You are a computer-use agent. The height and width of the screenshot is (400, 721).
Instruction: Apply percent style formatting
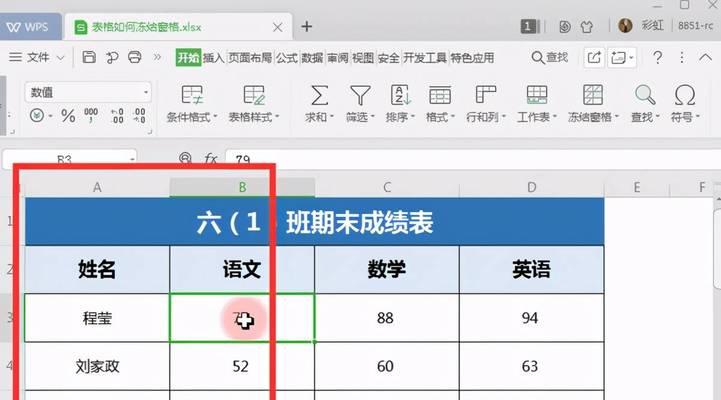[x=68, y=115]
